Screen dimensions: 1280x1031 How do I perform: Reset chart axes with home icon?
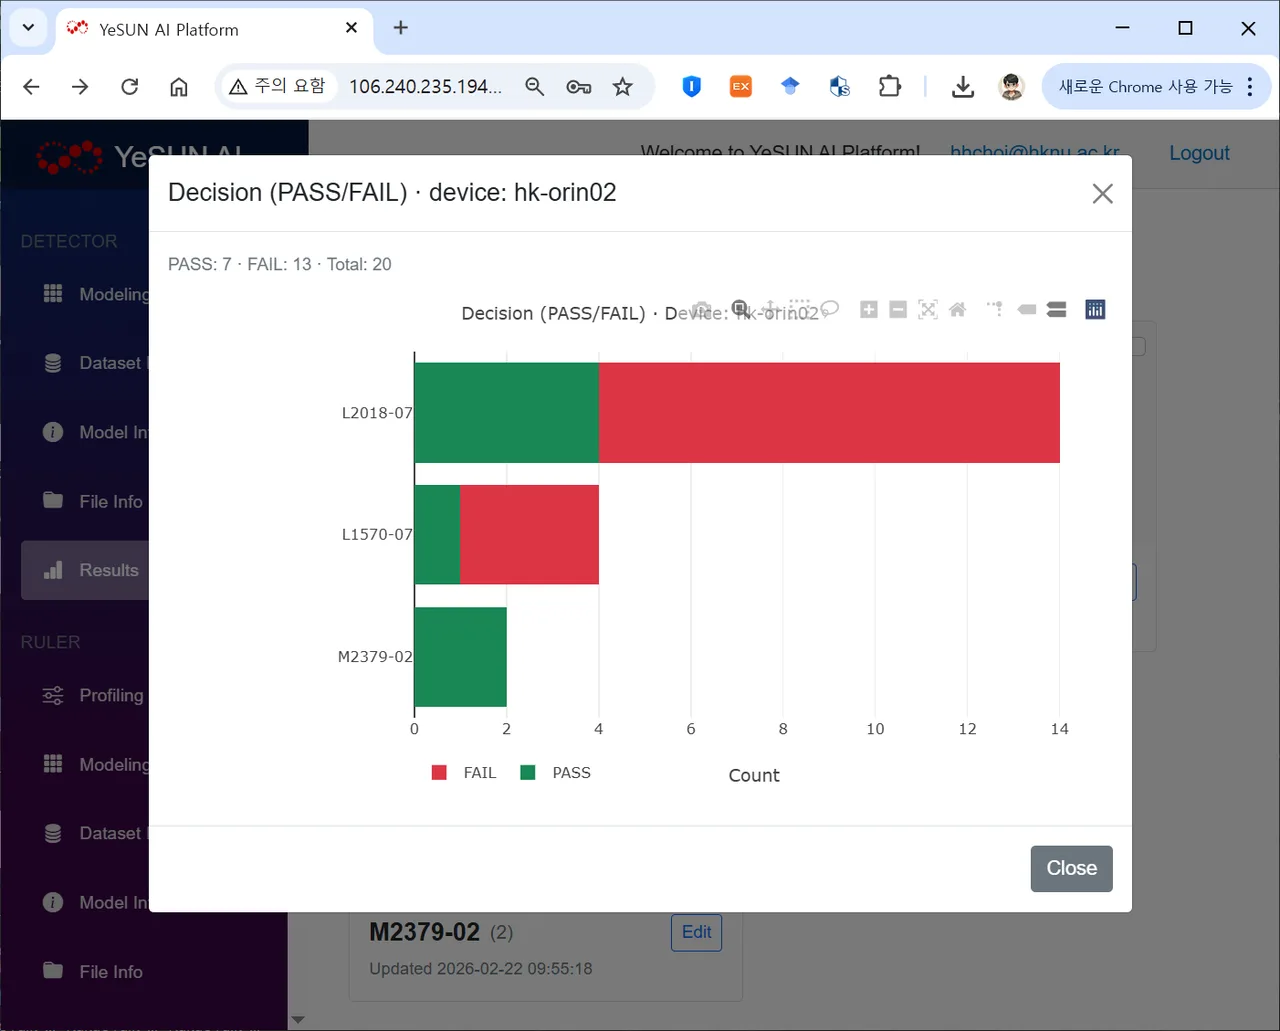pyautogui.click(x=957, y=310)
